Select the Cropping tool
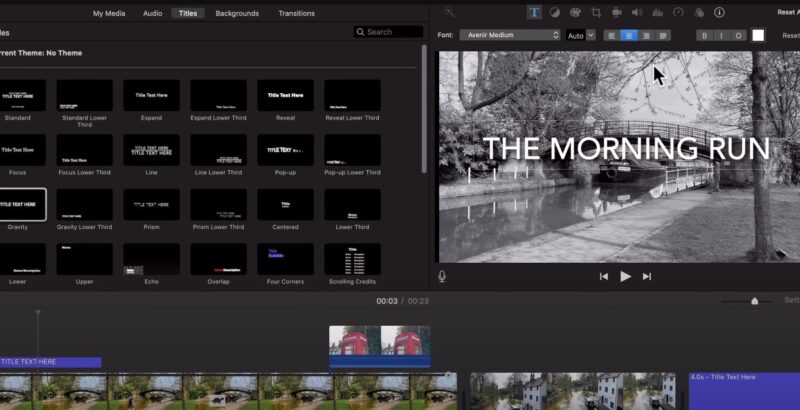The height and width of the screenshot is (410, 800). 596,13
